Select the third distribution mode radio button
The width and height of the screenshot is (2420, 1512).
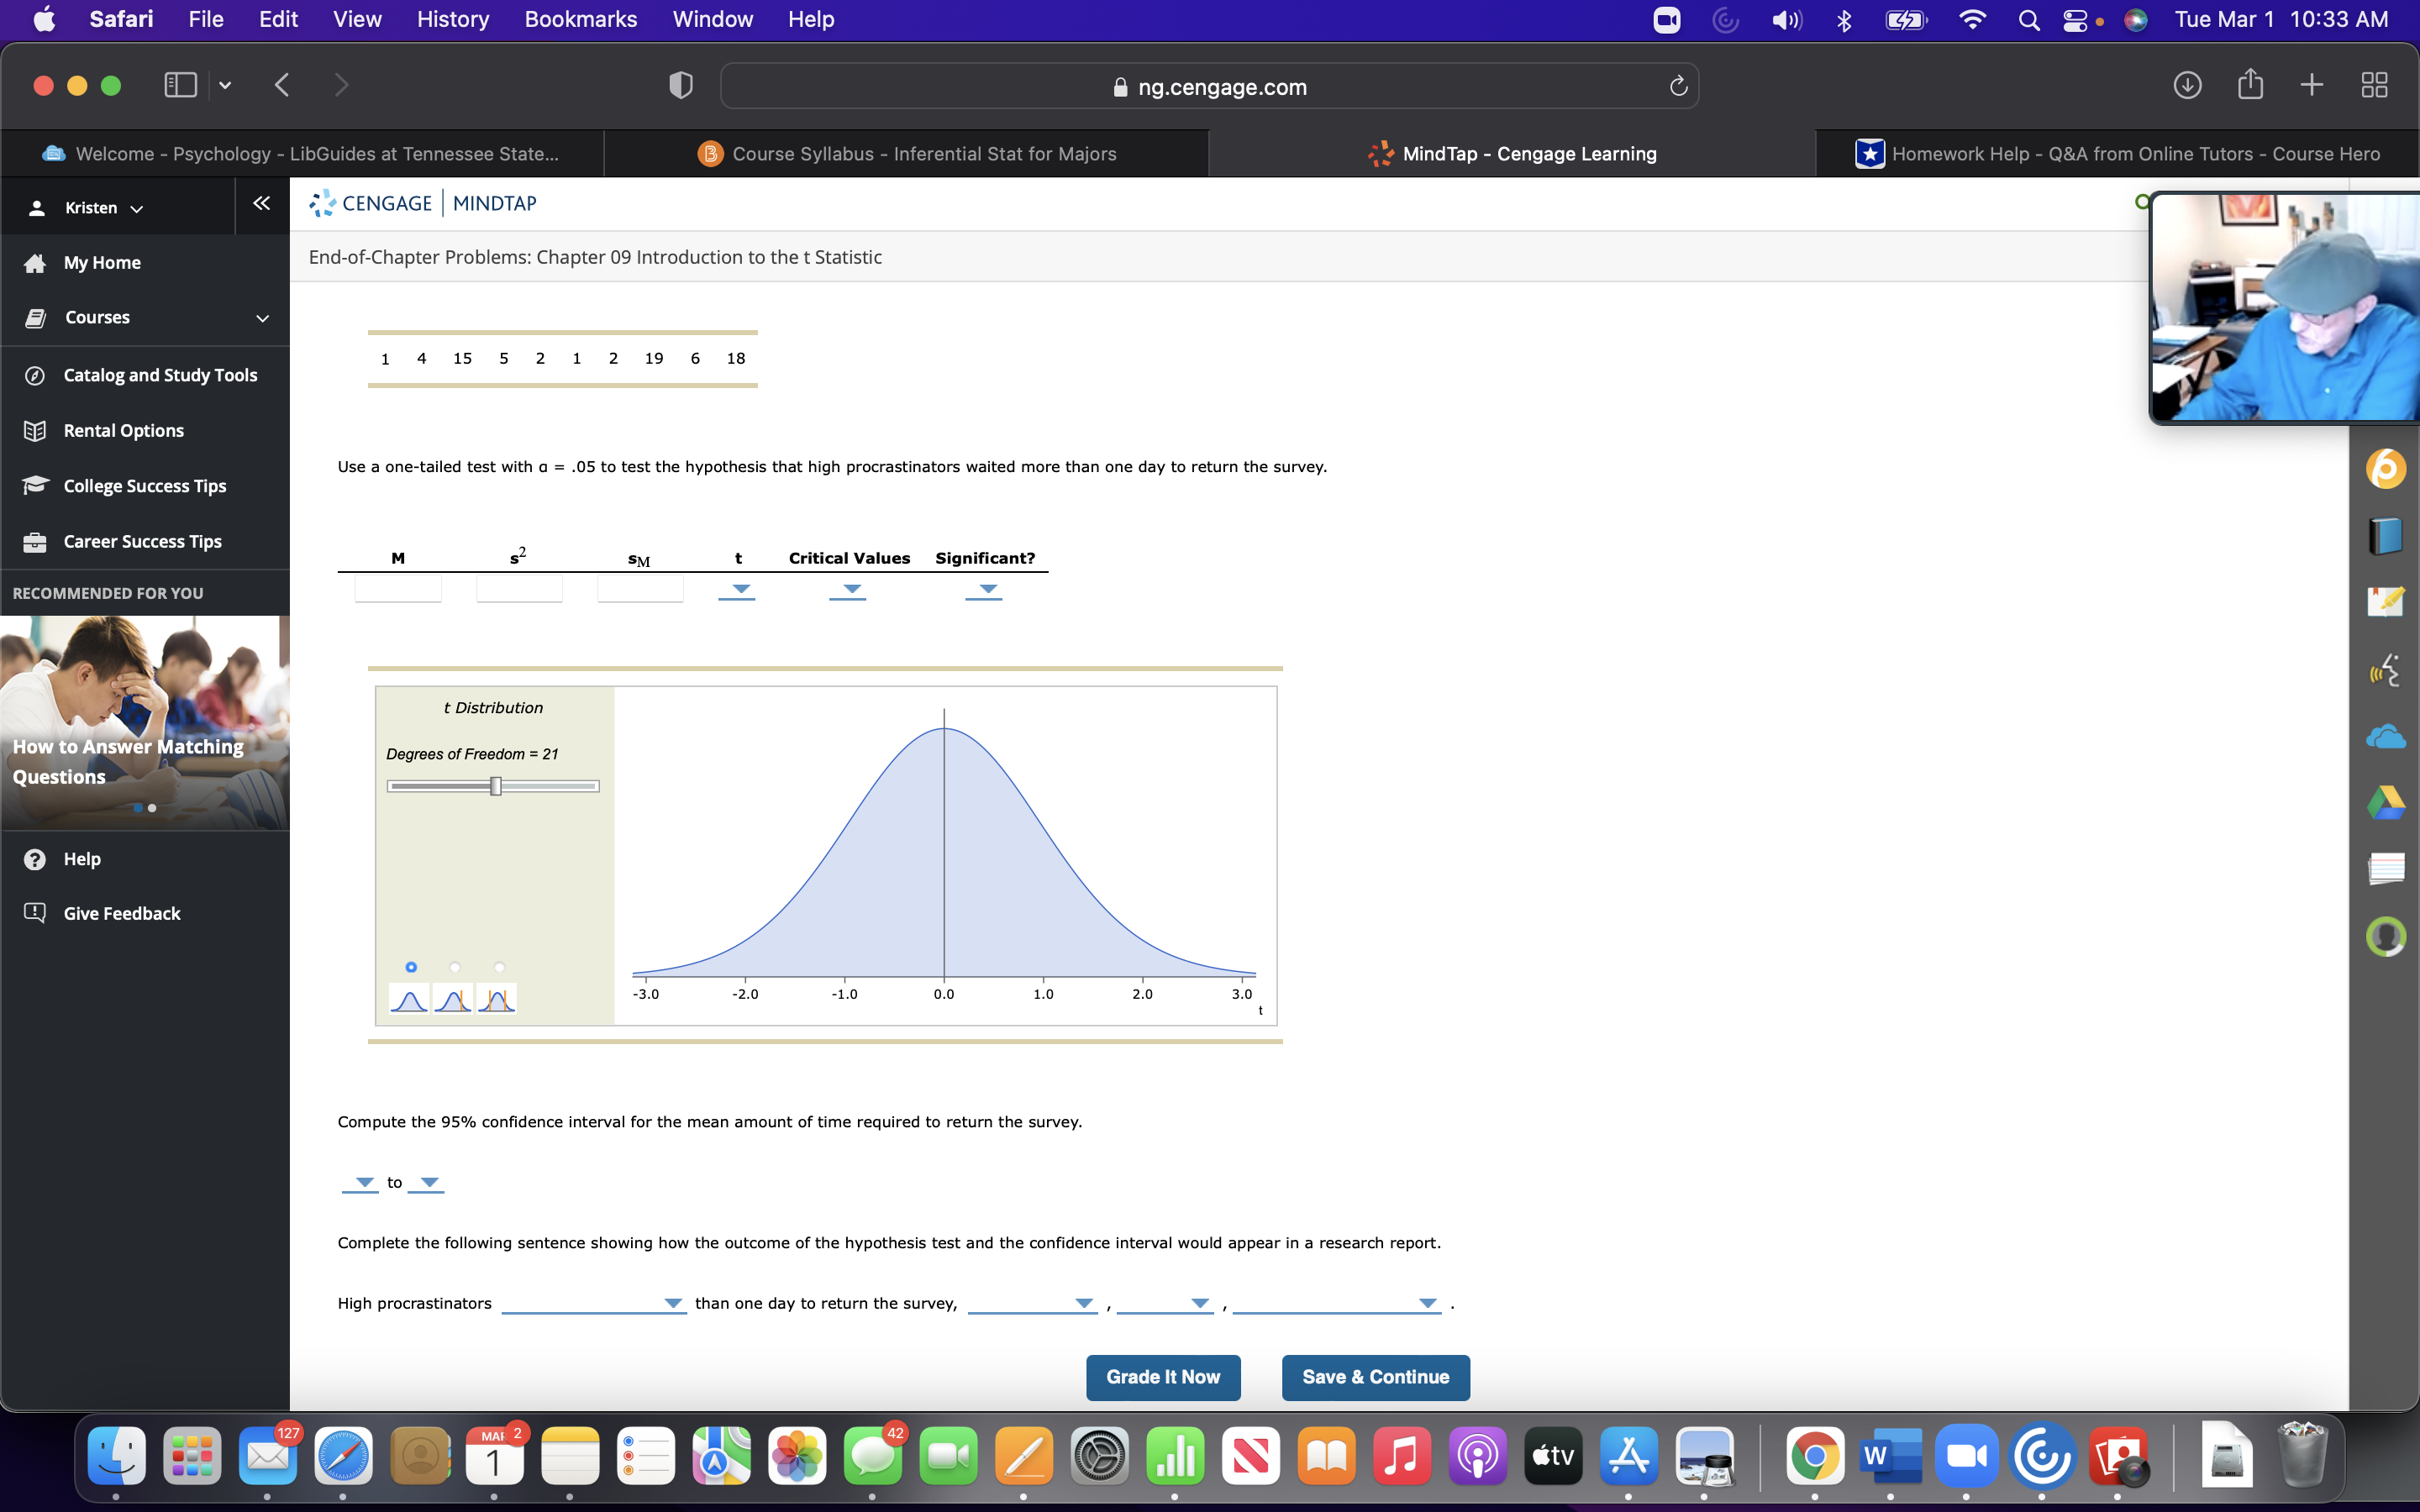(499, 967)
